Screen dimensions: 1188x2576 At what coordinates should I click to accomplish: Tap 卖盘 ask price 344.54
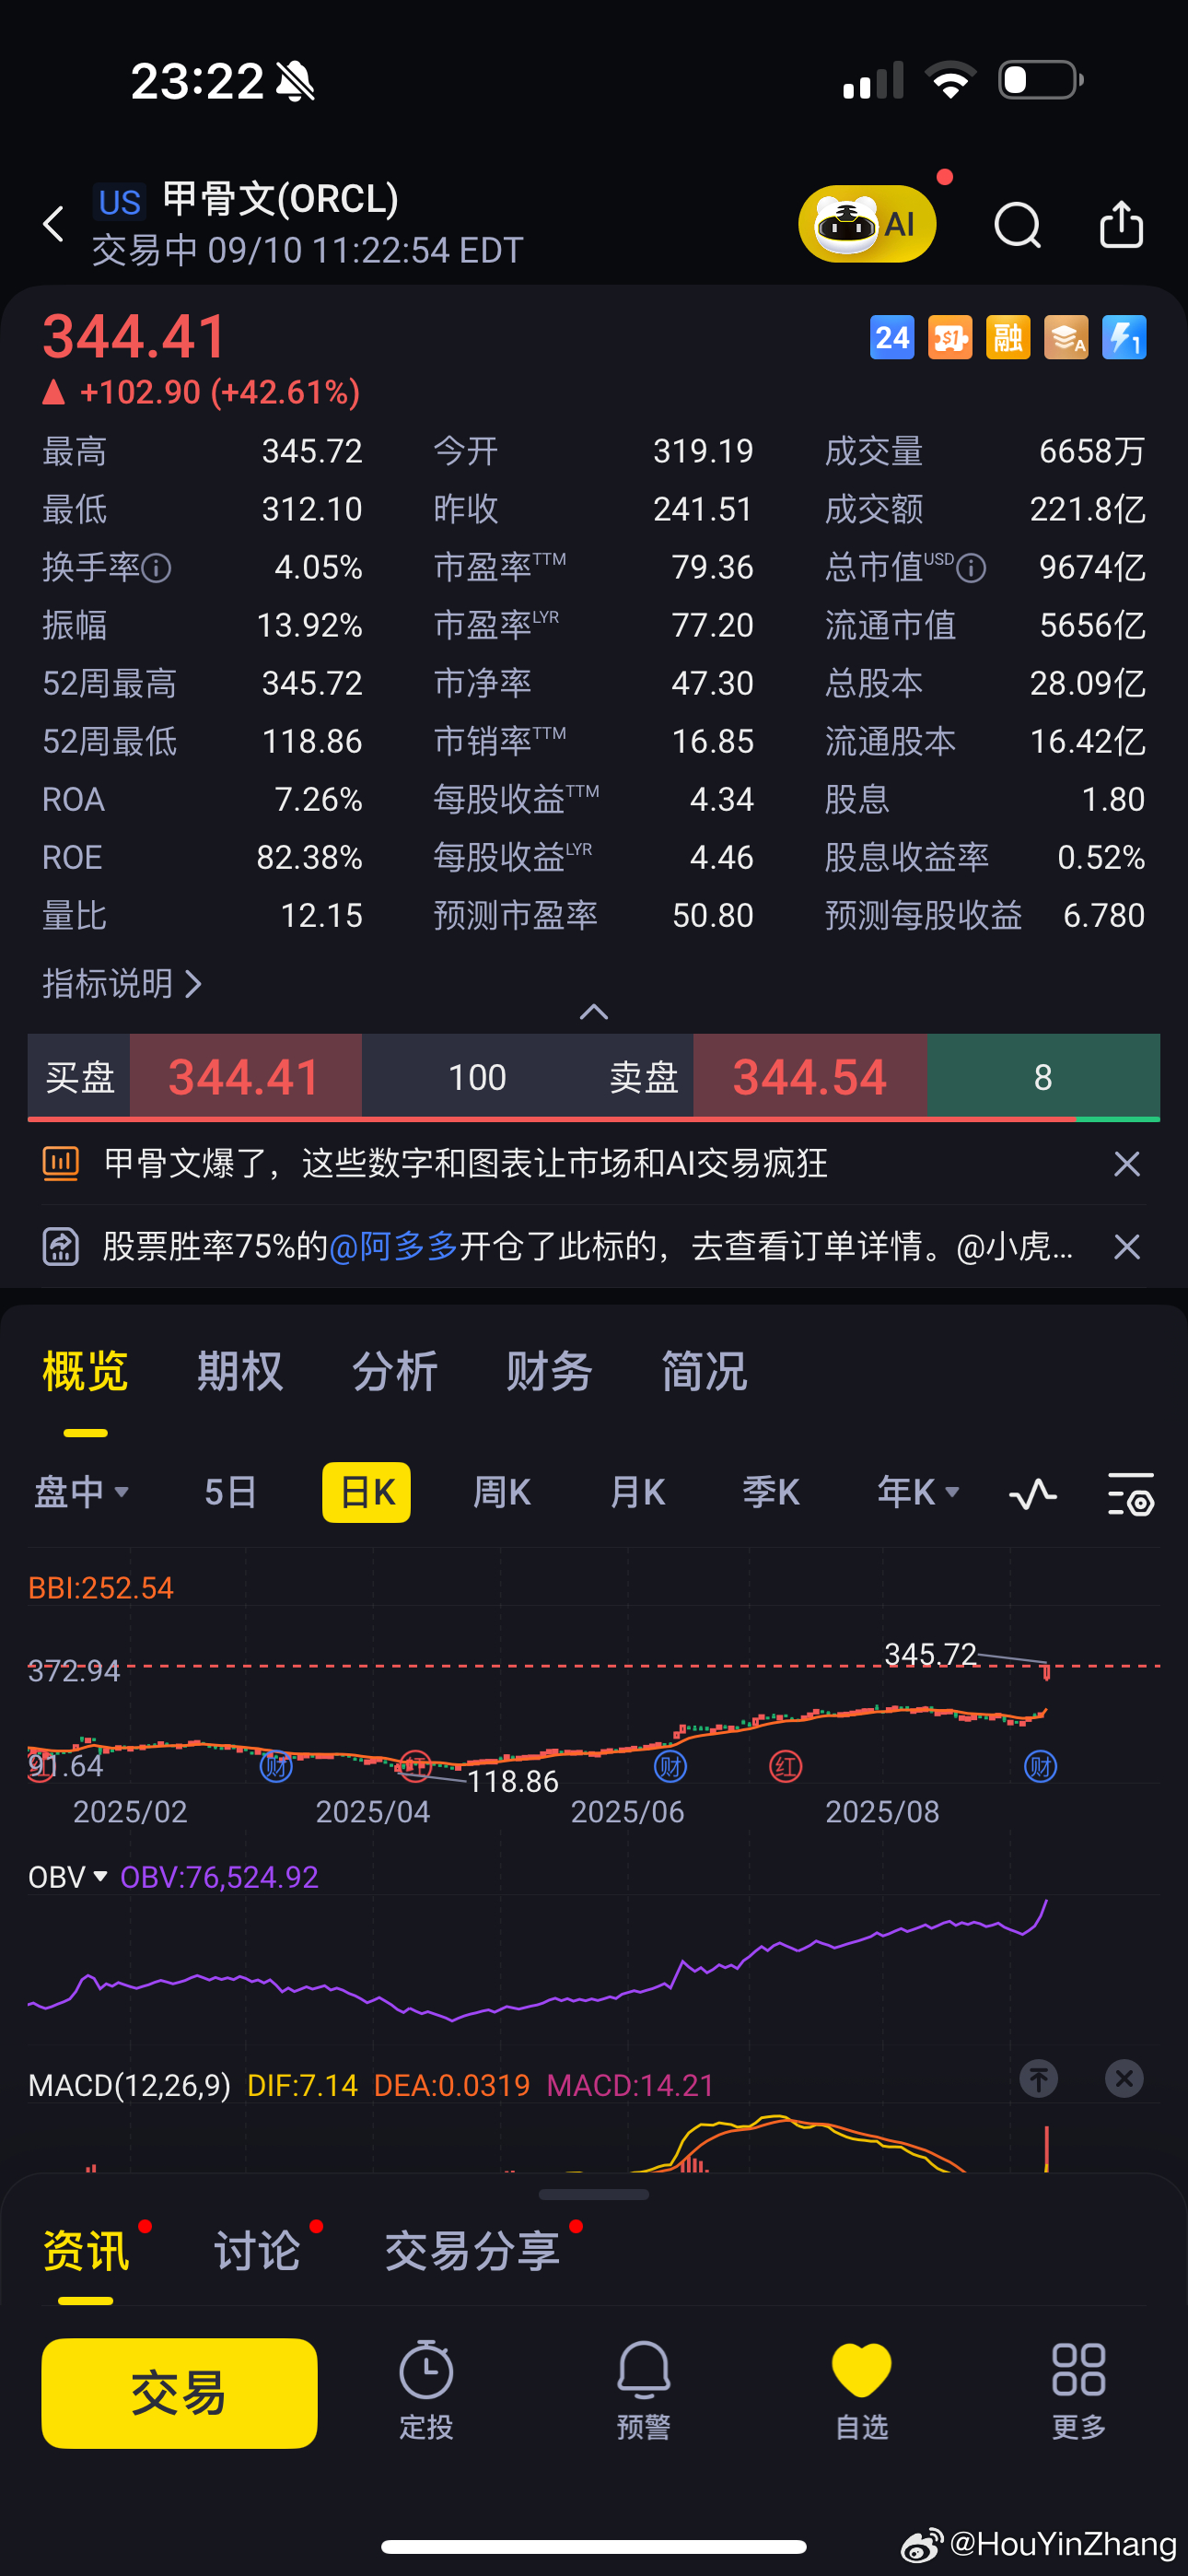click(x=810, y=1077)
